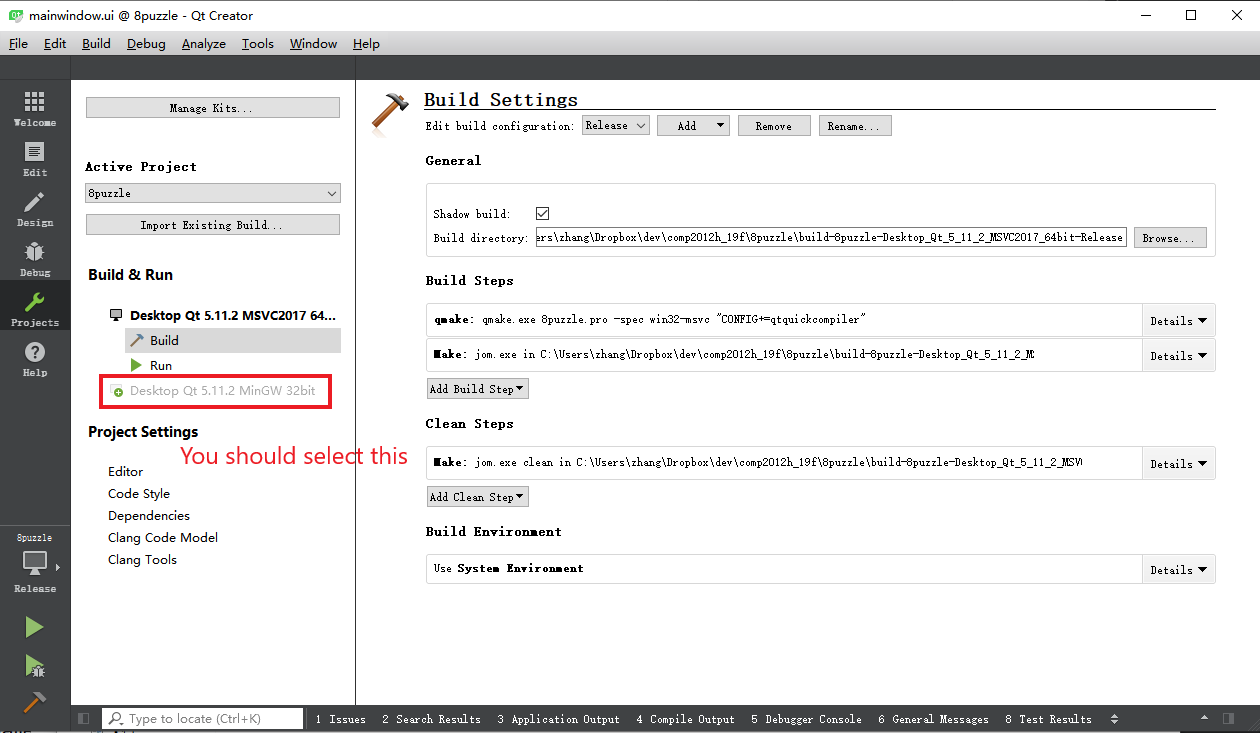The width and height of the screenshot is (1260, 733).
Task: Uncheck the Shadow build checkbox
Action: (542, 214)
